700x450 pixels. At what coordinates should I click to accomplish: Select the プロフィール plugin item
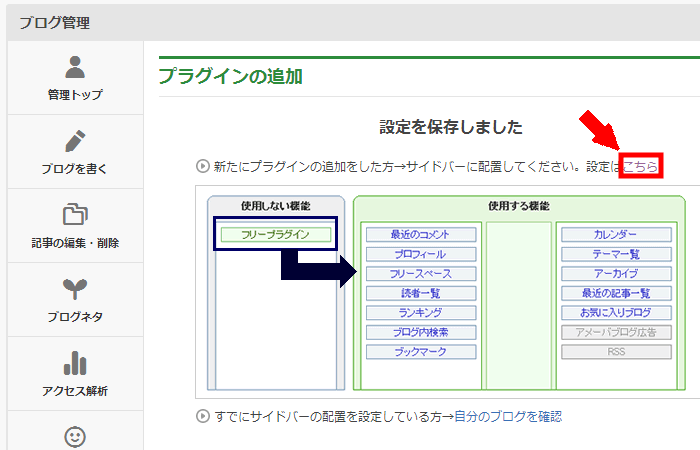[421, 254]
